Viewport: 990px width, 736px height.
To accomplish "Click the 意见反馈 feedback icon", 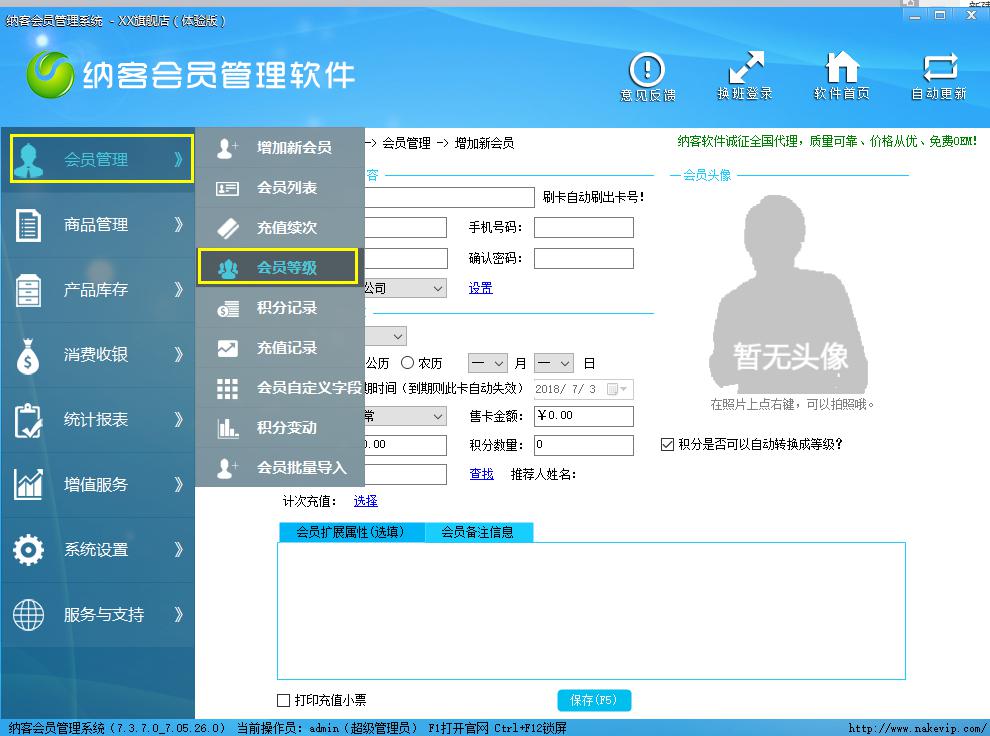I will coord(647,75).
